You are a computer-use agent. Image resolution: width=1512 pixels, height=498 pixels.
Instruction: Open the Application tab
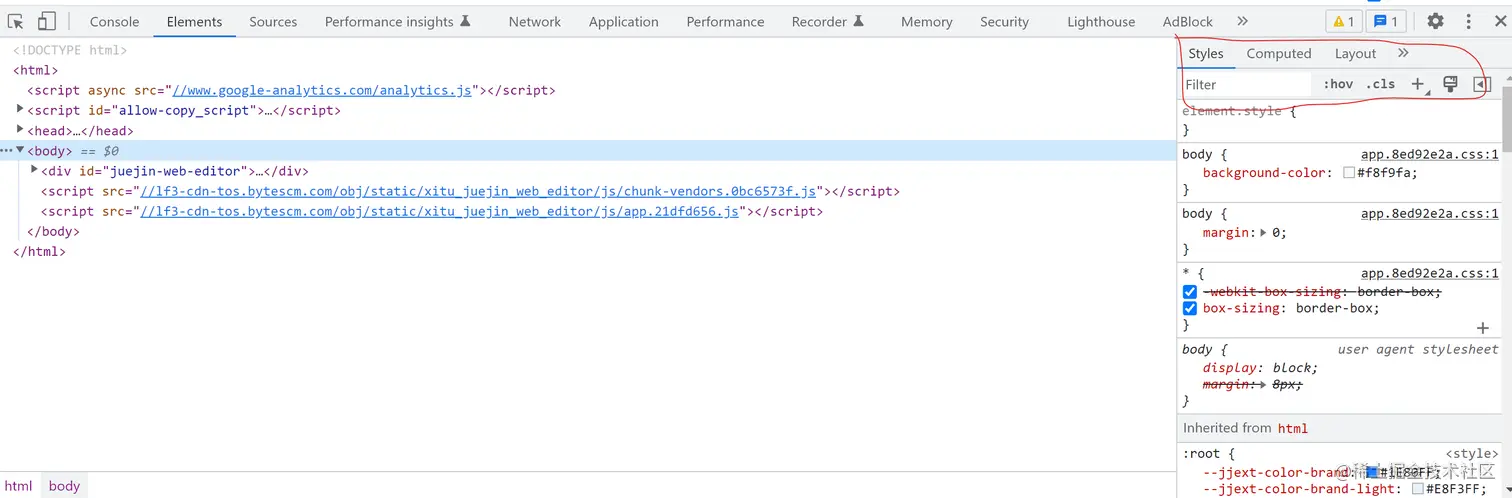pyautogui.click(x=624, y=21)
